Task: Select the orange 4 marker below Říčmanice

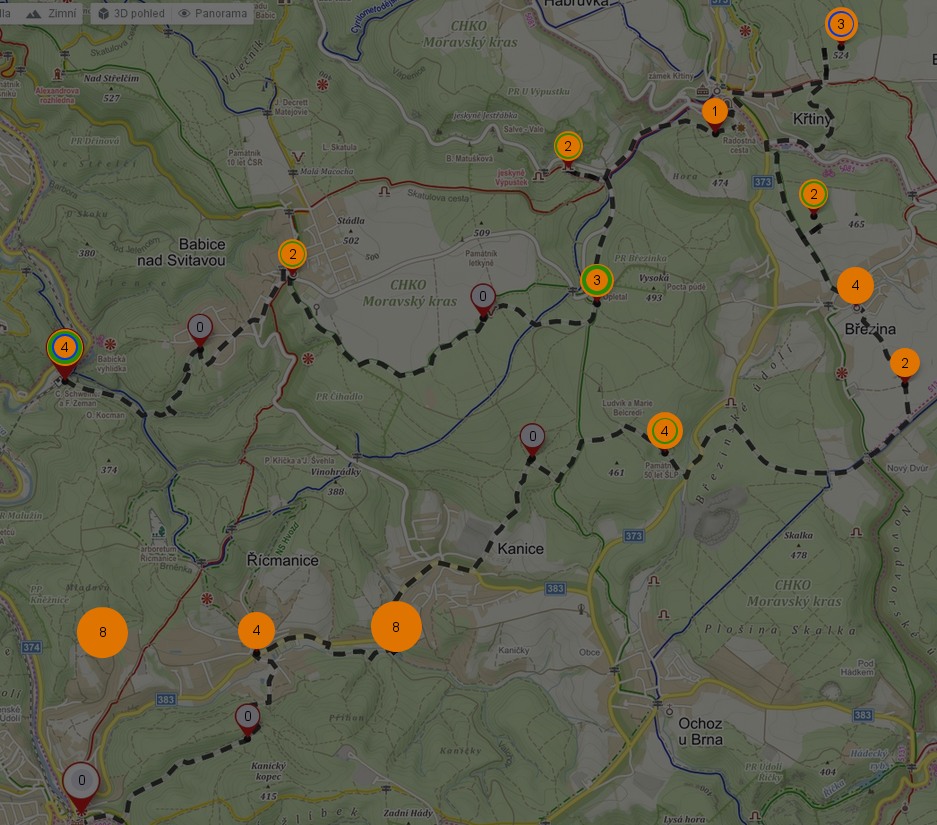Action: [x=256, y=631]
